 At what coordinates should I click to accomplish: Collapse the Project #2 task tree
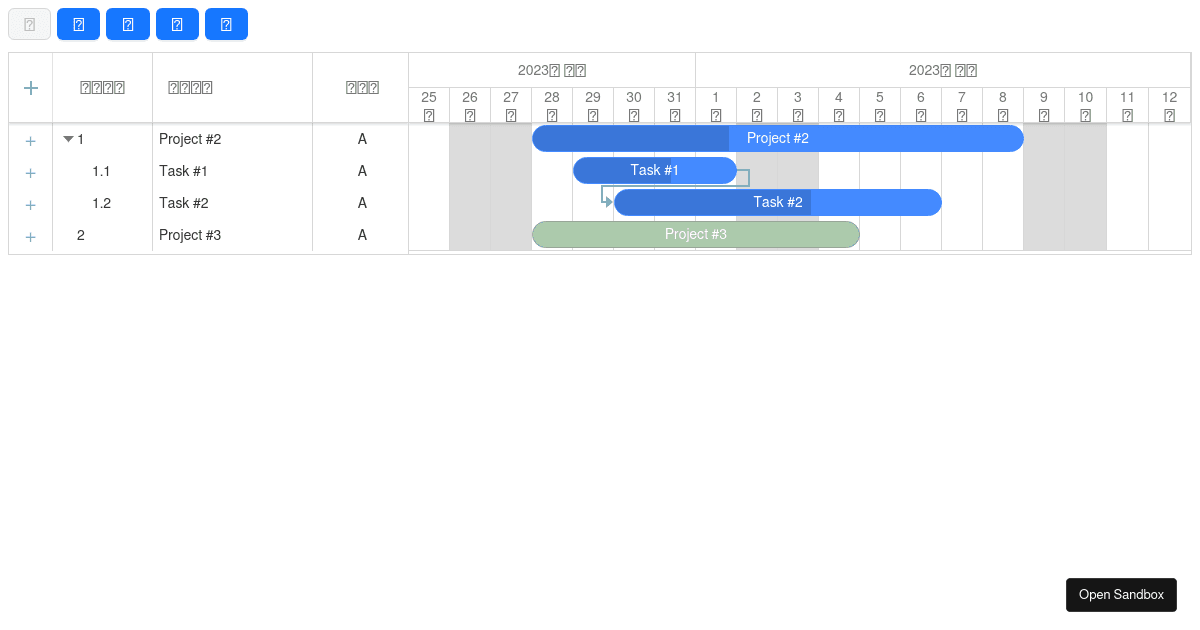(68, 139)
